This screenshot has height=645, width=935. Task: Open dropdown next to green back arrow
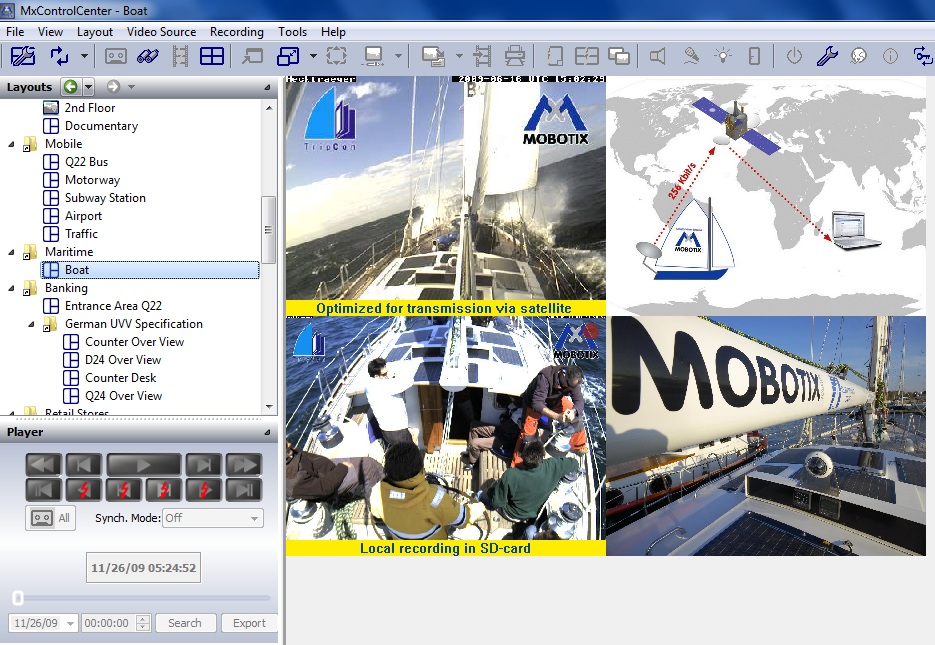point(88,87)
